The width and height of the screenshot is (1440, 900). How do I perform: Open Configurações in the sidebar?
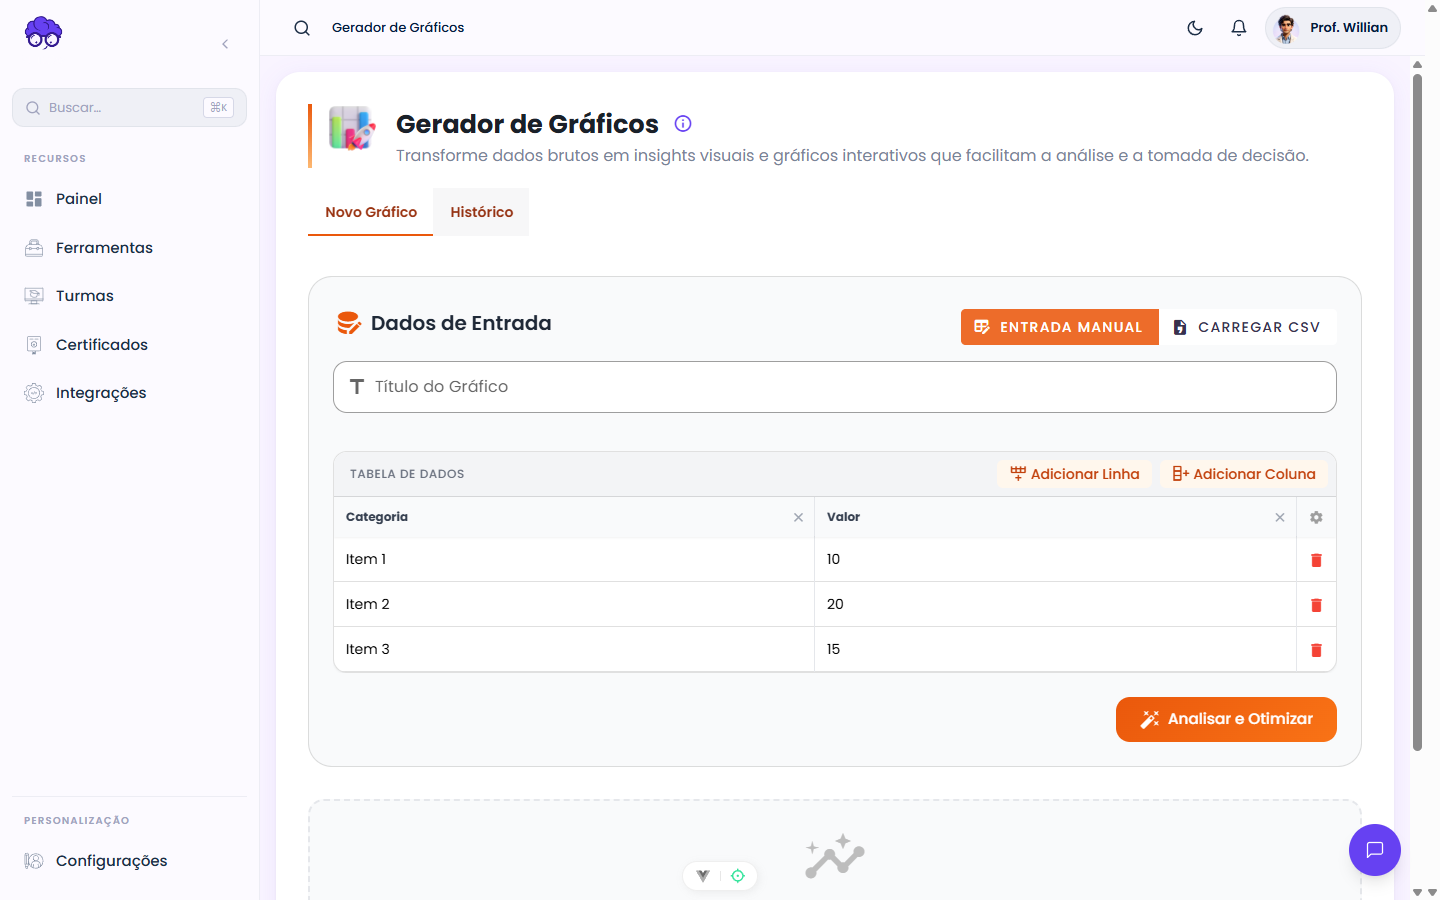129,861
